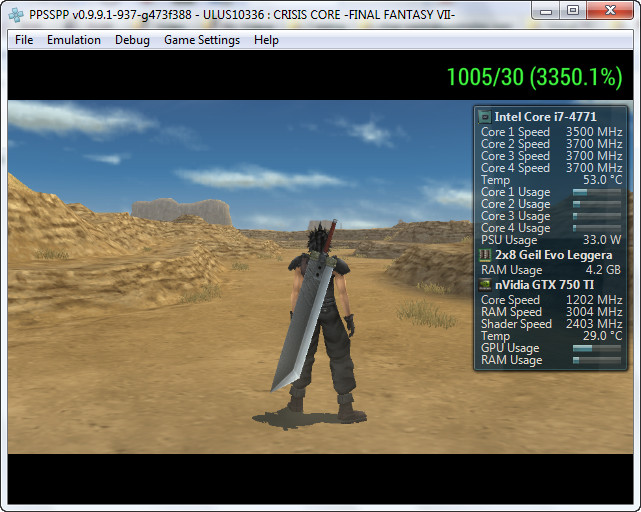Image resolution: width=641 pixels, height=512 pixels.
Task: Click the green FPS counter 1005/30 (3350.1%)
Action: point(534,77)
